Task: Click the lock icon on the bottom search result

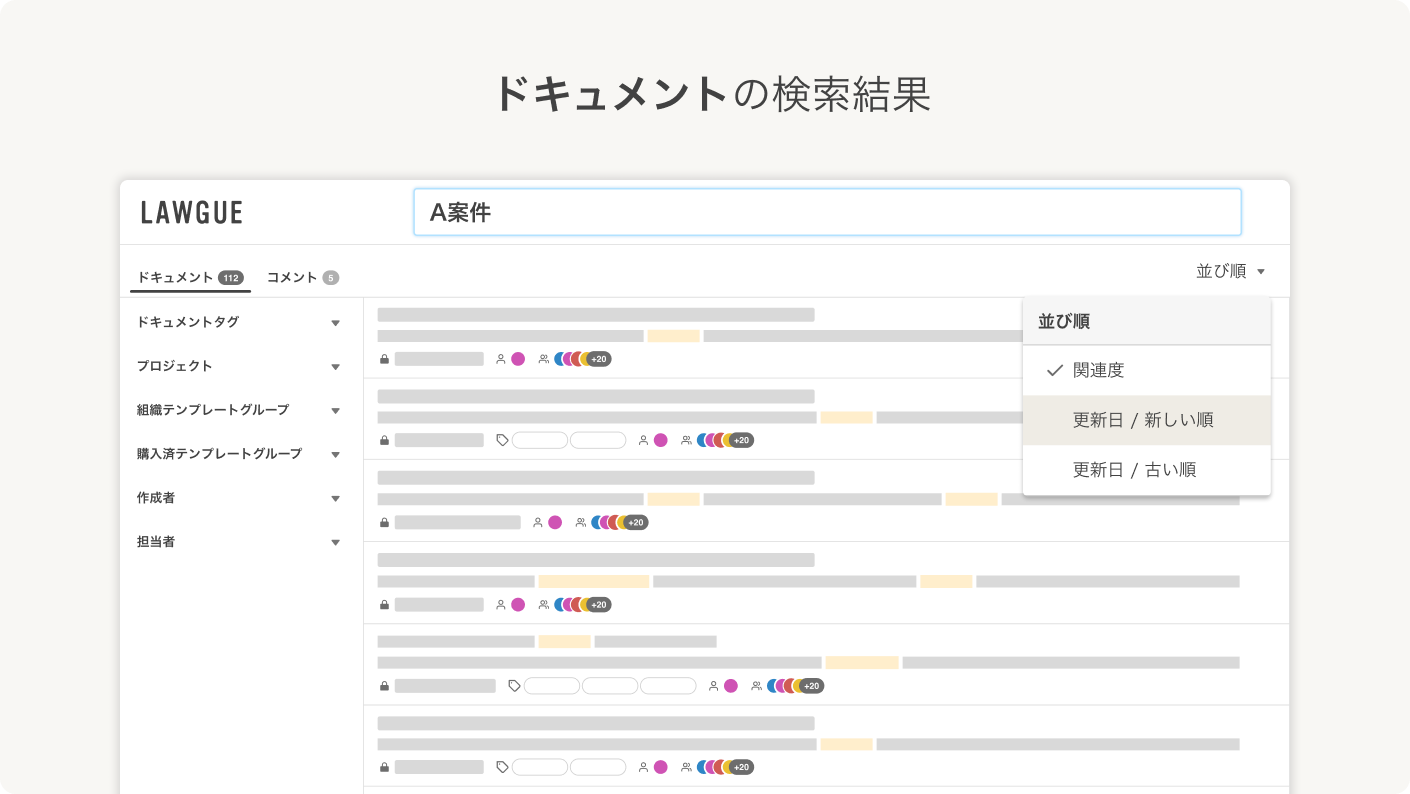Action: pyautogui.click(x=384, y=767)
